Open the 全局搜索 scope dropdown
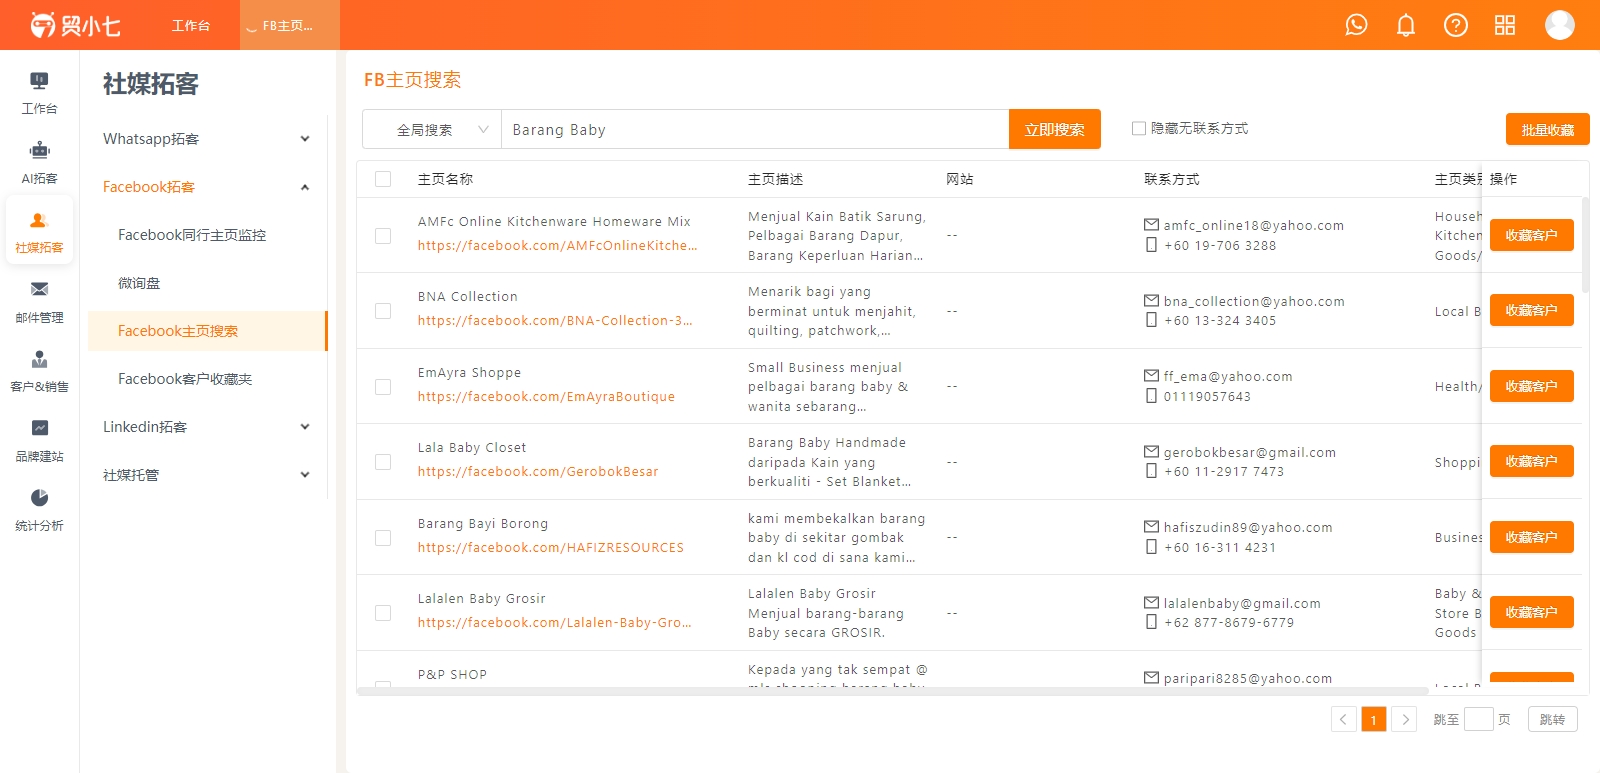Screen dimensions: 1600x773 [x=432, y=130]
